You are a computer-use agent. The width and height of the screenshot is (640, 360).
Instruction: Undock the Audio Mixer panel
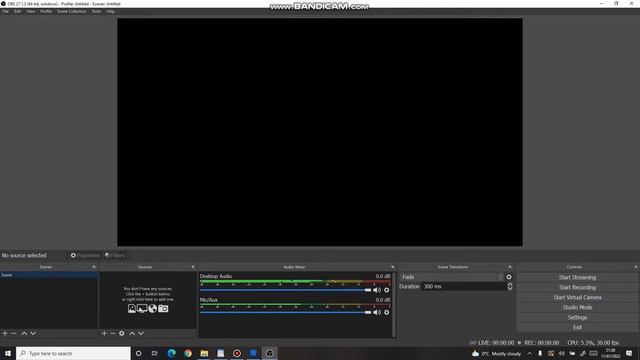click(393, 267)
